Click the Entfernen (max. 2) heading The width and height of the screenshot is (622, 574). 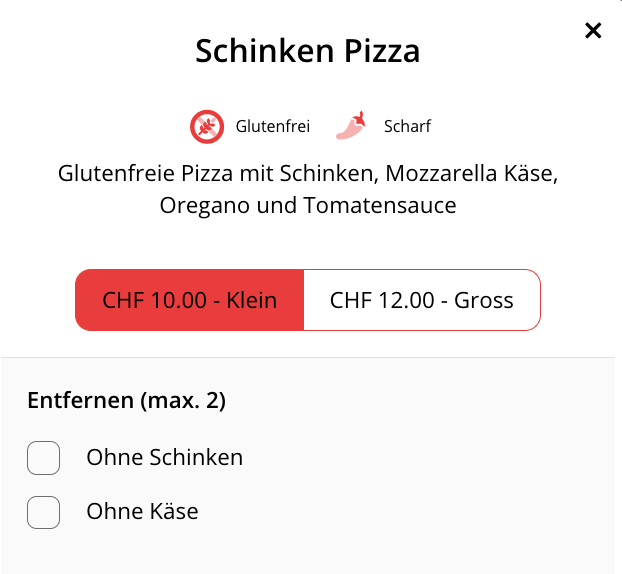pyautogui.click(x=127, y=400)
